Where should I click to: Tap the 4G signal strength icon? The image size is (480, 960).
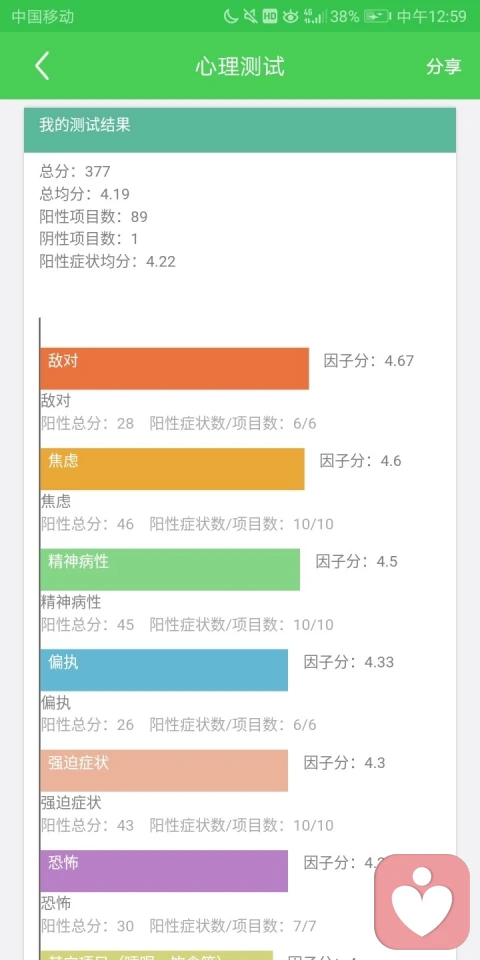click(x=315, y=17)
